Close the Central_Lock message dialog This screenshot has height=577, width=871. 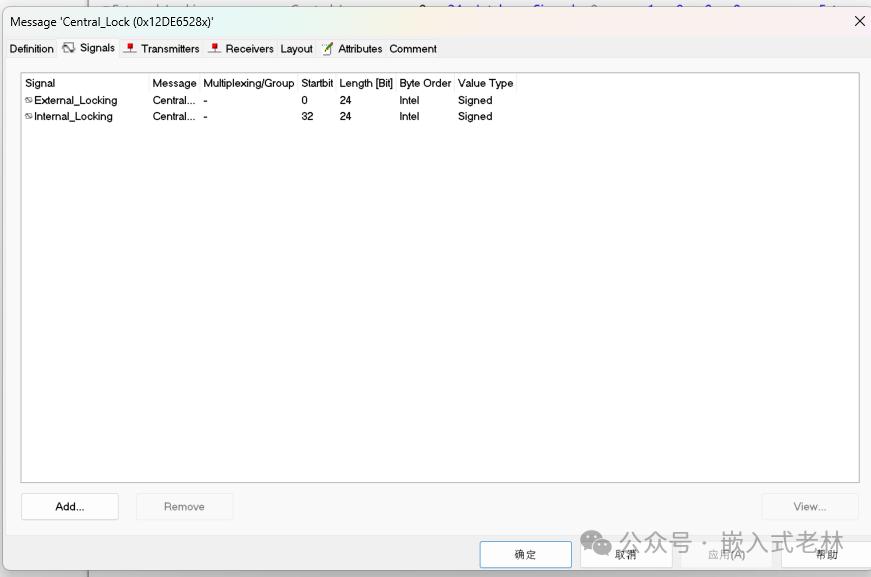859,21
